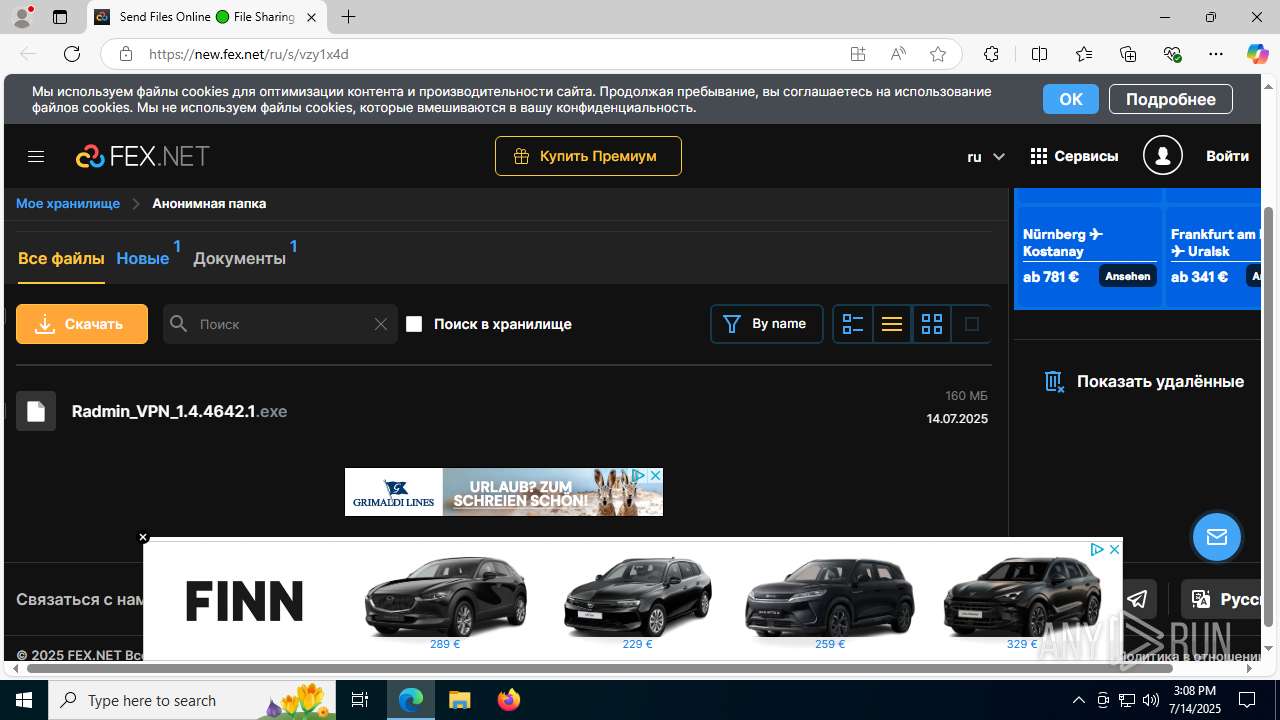Click the Radmin_VPN file icon

point(36,411)
